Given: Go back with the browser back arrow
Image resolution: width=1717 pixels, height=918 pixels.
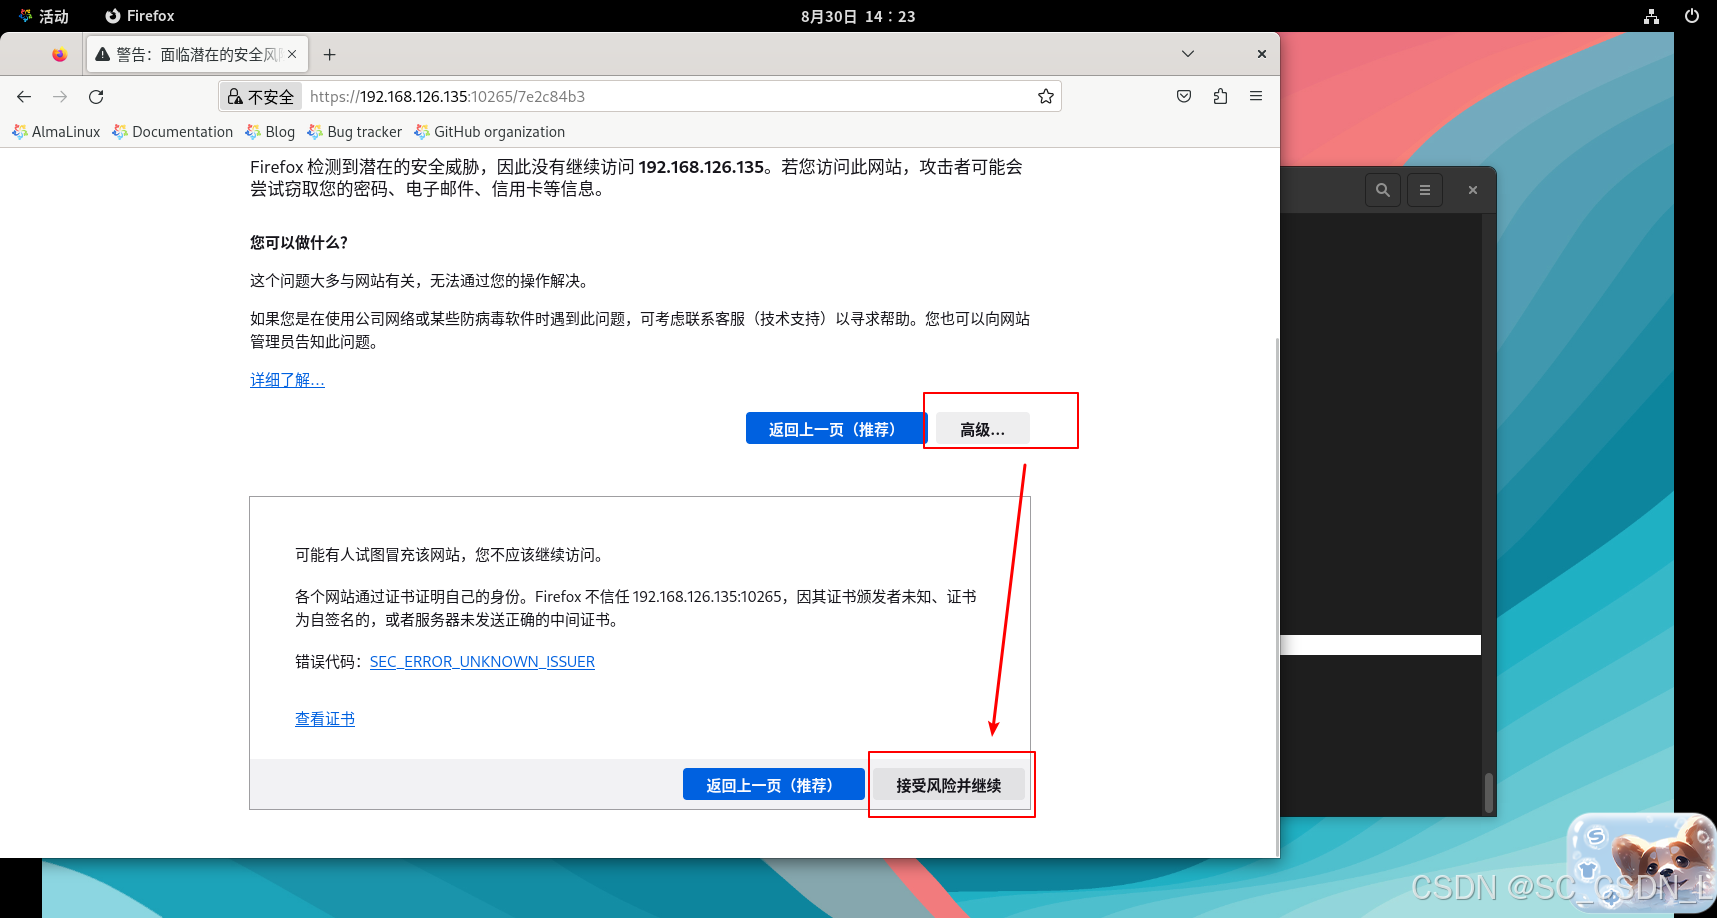Looking at the screenshot, I should [x=24, y=97].
